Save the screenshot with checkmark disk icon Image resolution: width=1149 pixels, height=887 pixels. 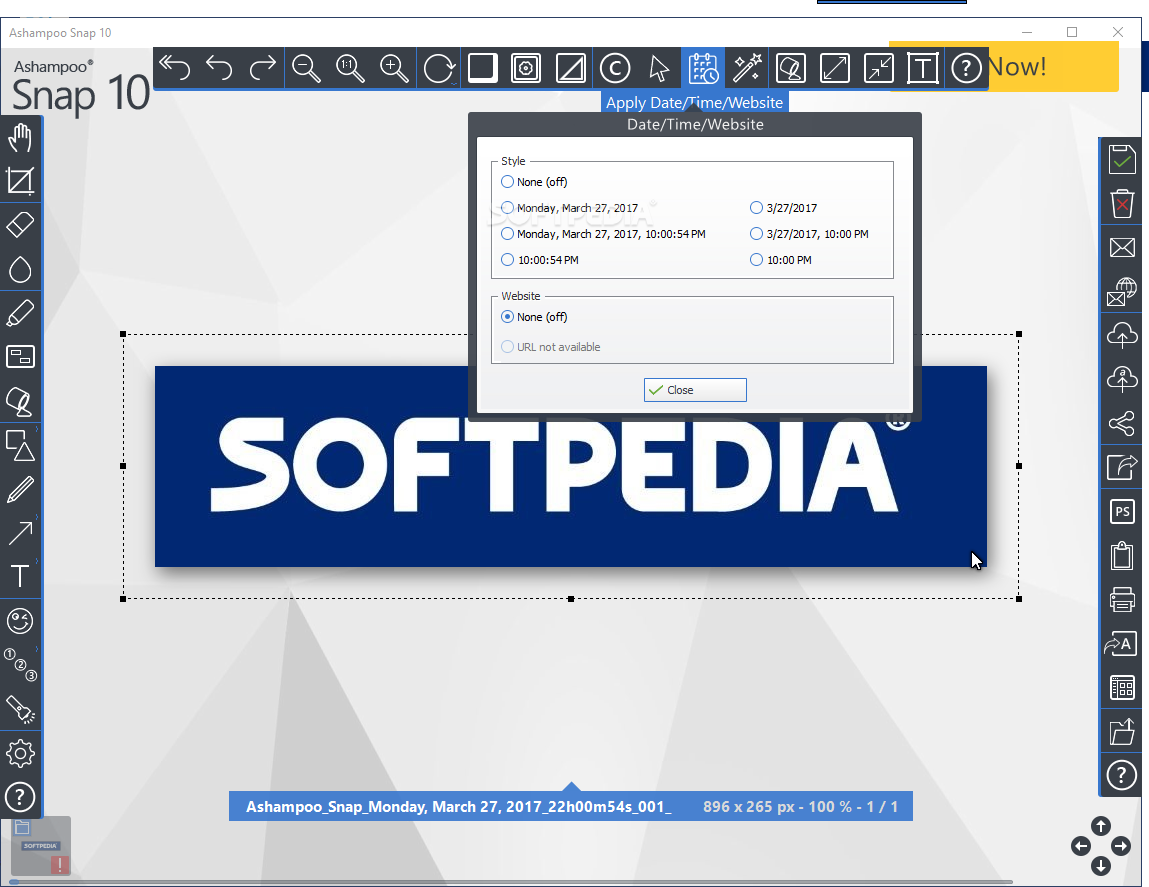pos(1122,159)
